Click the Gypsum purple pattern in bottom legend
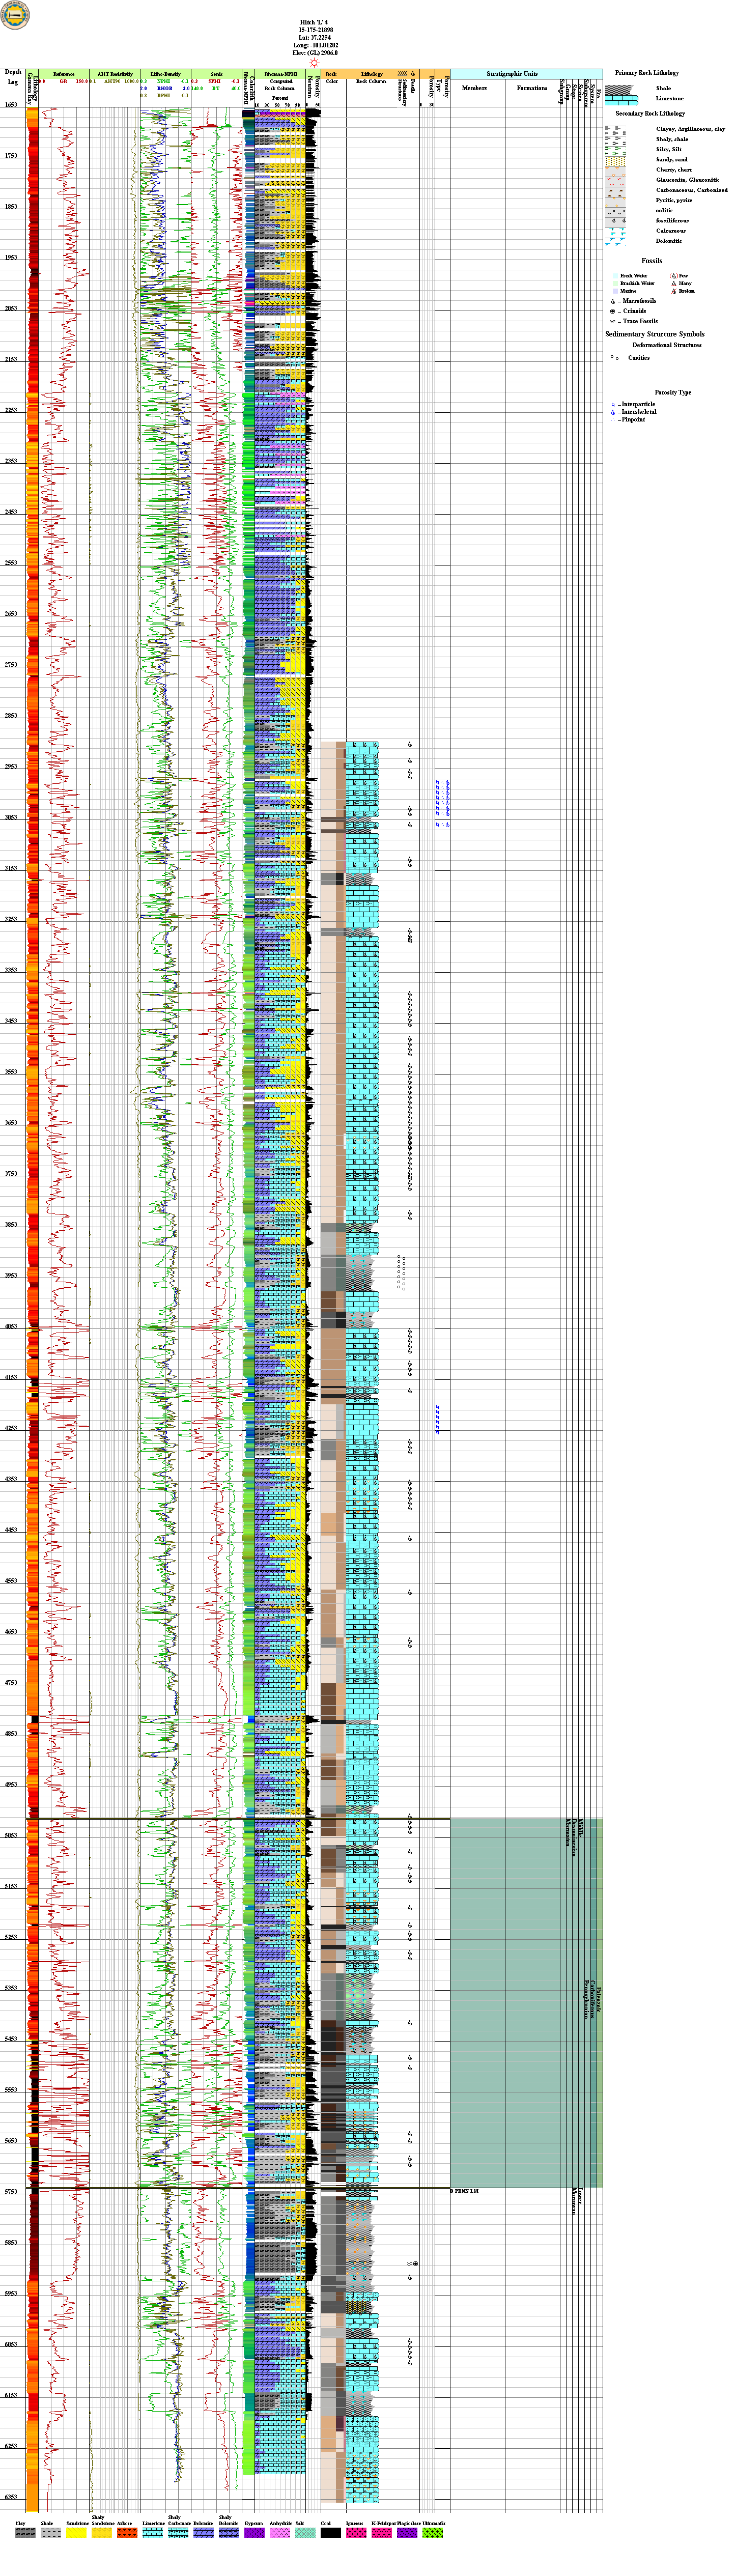This screenshot has height=2576, width=735. click(x=254, y=2533)
